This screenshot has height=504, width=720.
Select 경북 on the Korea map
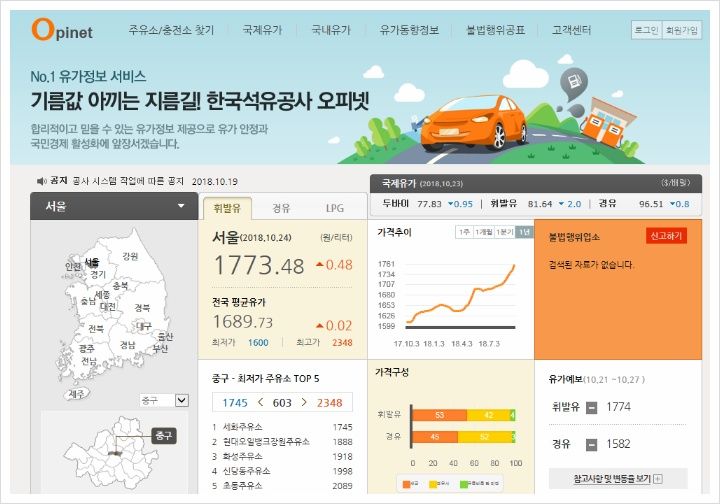point(142,308)
